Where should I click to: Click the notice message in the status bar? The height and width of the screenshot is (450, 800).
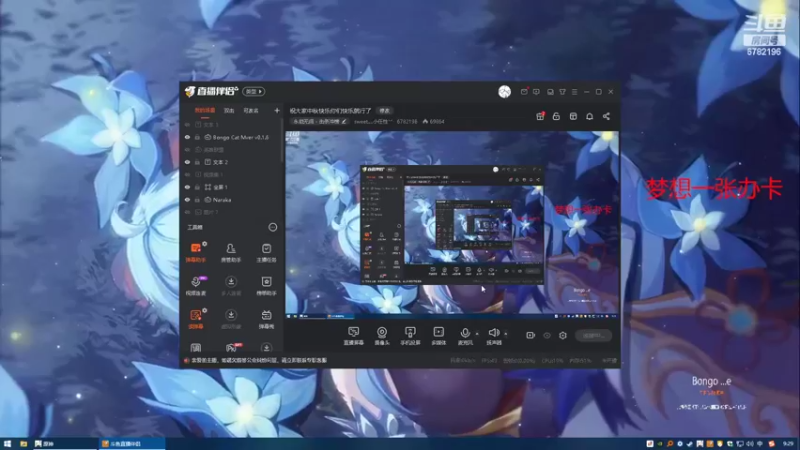click(x=259, y=360)
